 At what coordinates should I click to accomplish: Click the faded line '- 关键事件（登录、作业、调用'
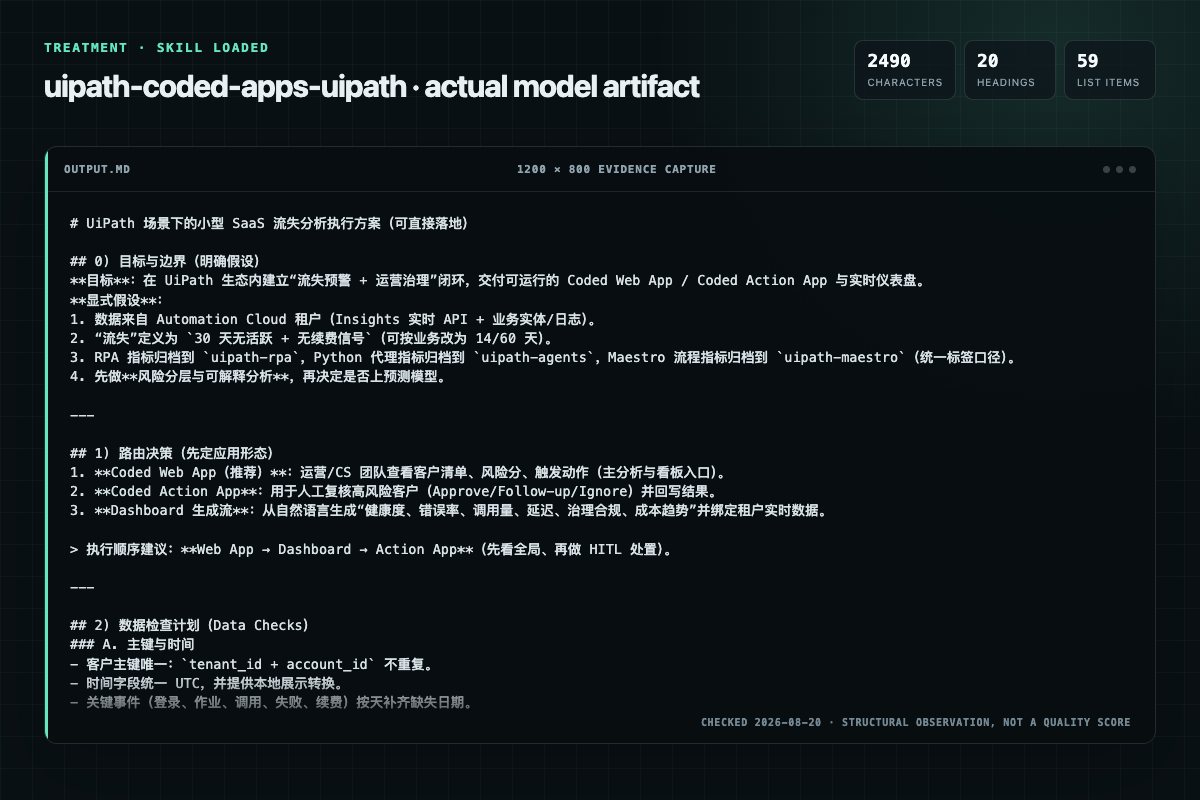click(271, 702)
